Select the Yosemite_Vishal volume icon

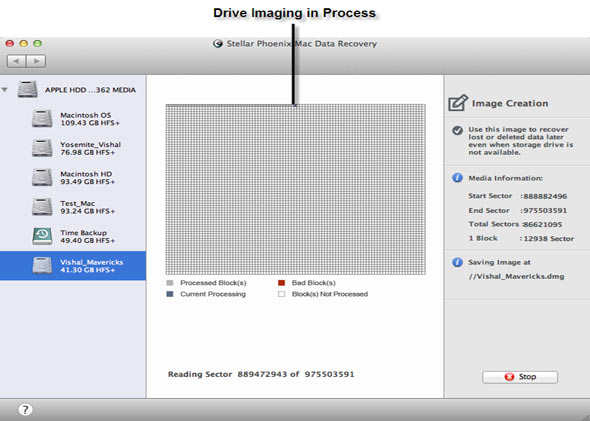click(42, 148)
